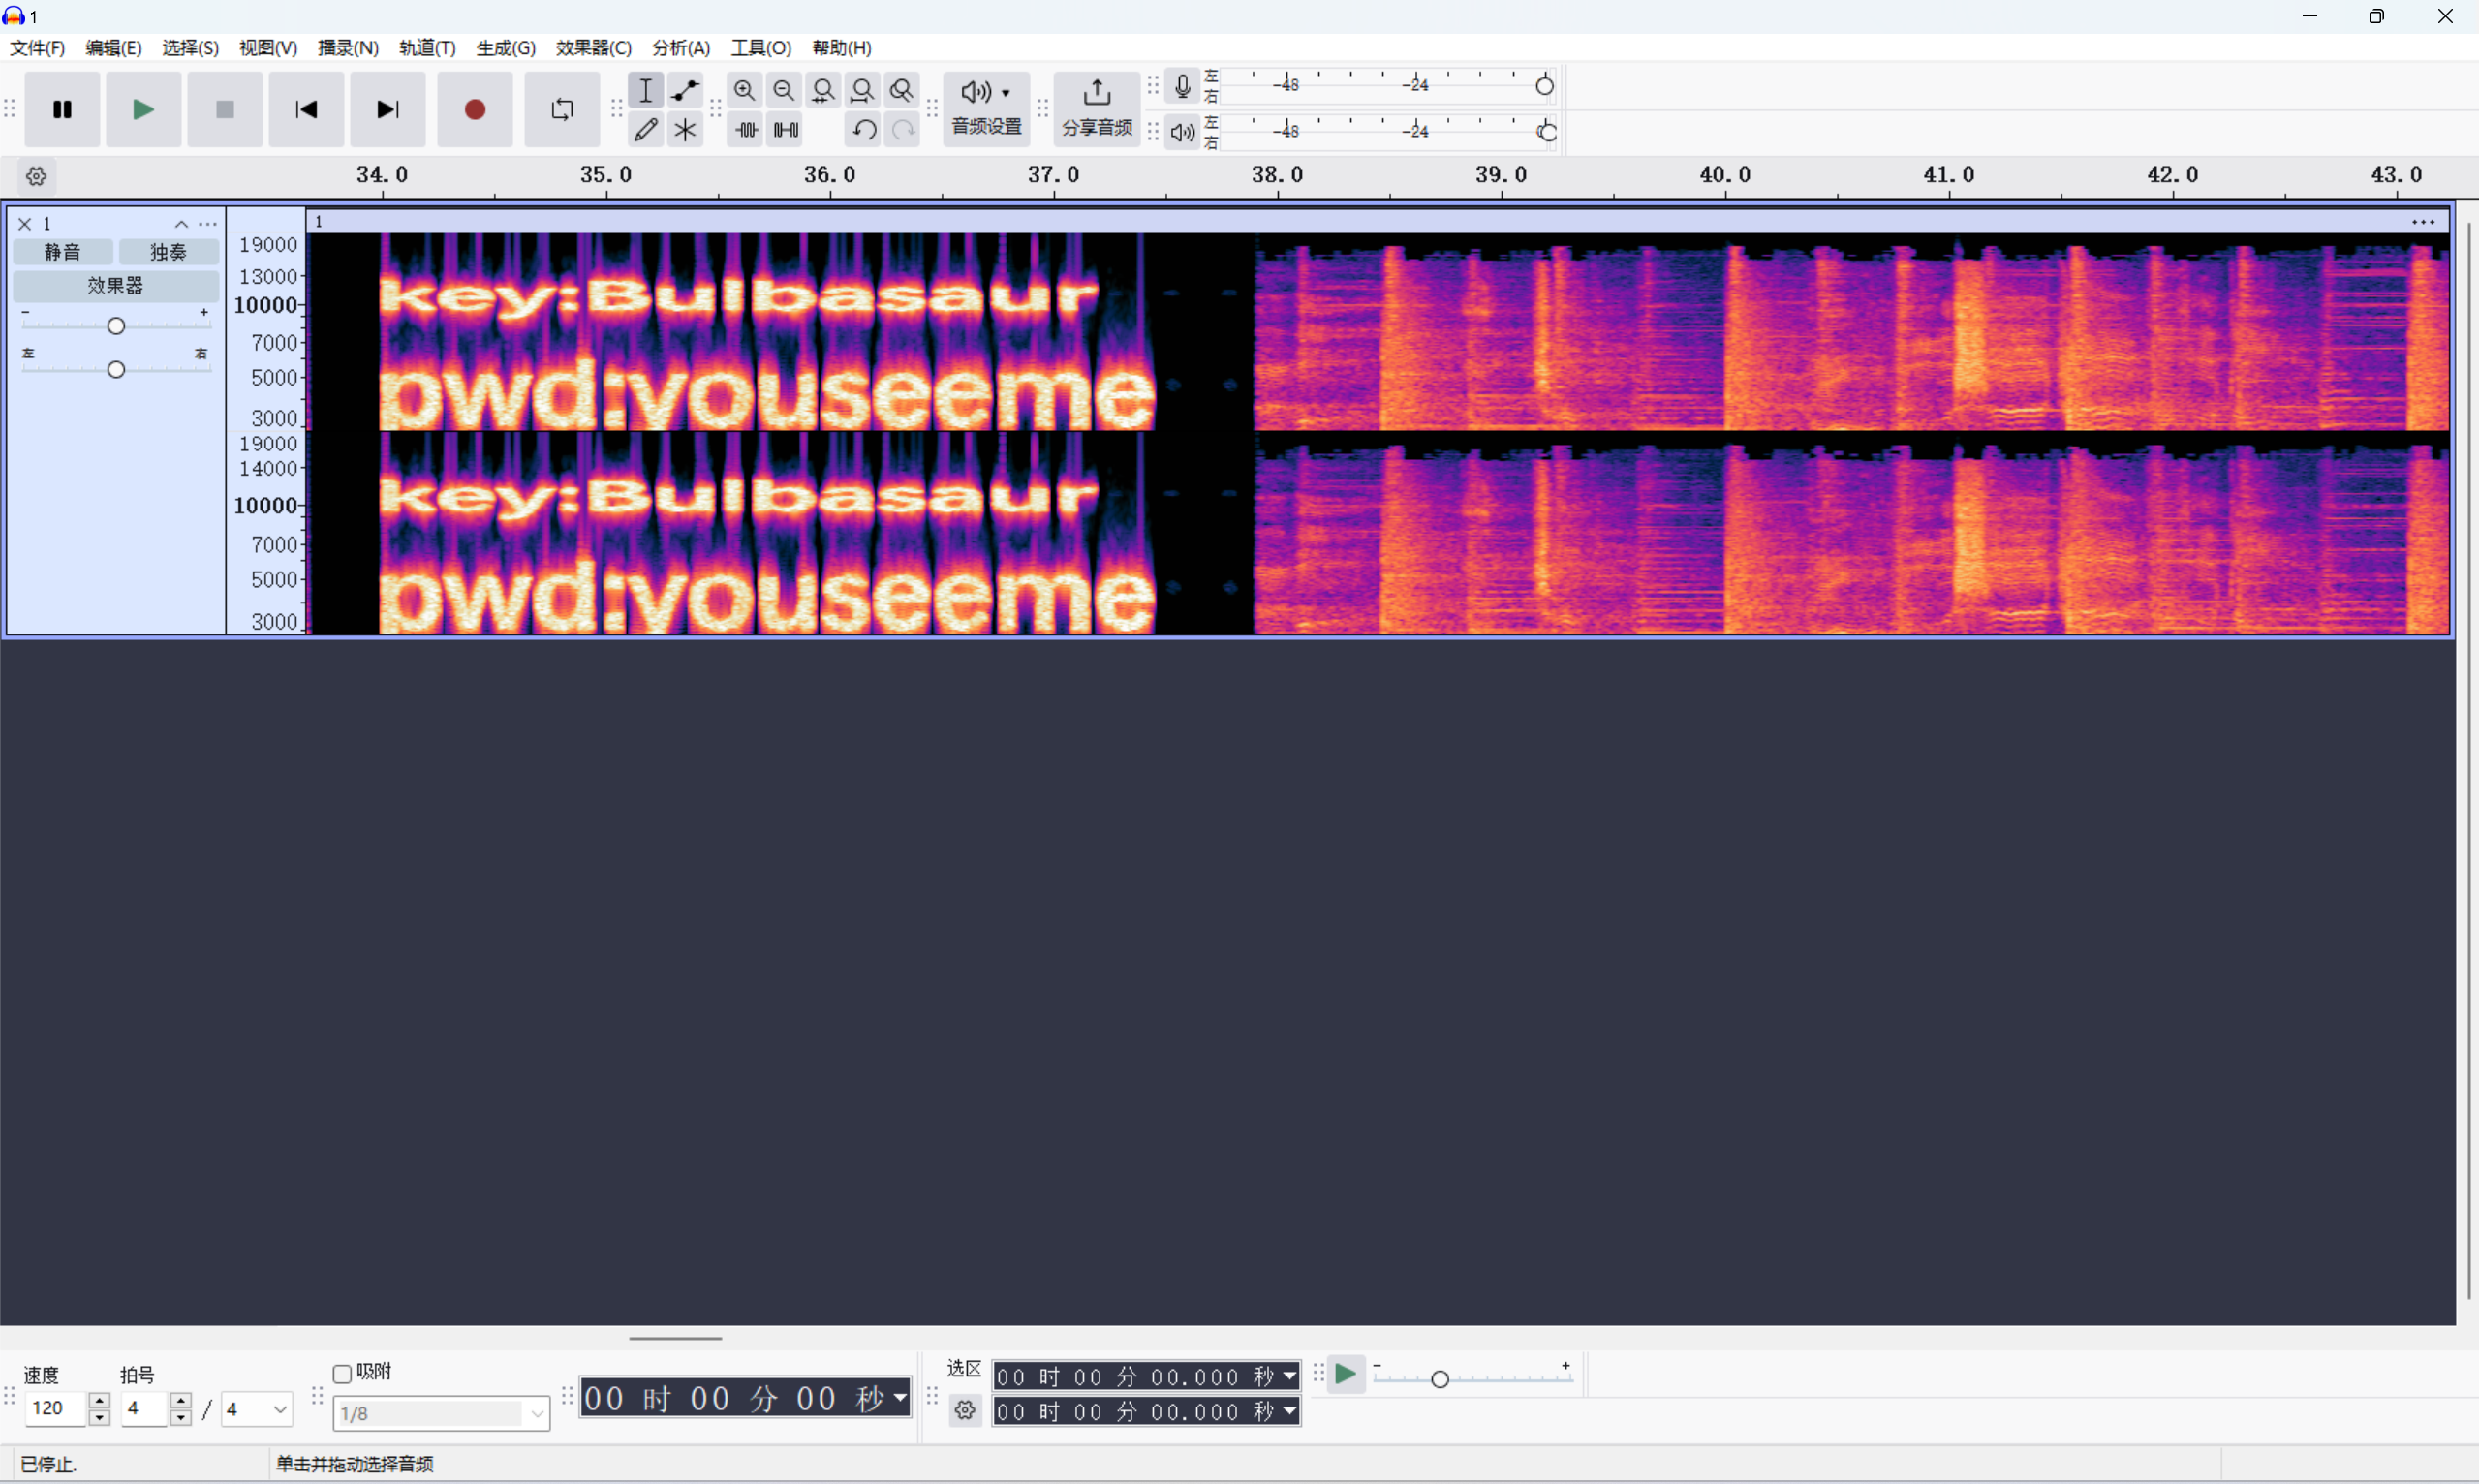2479x1484 pixels.
Task: Close track 1 with the X icon
Action: click(x=25, y=224)
